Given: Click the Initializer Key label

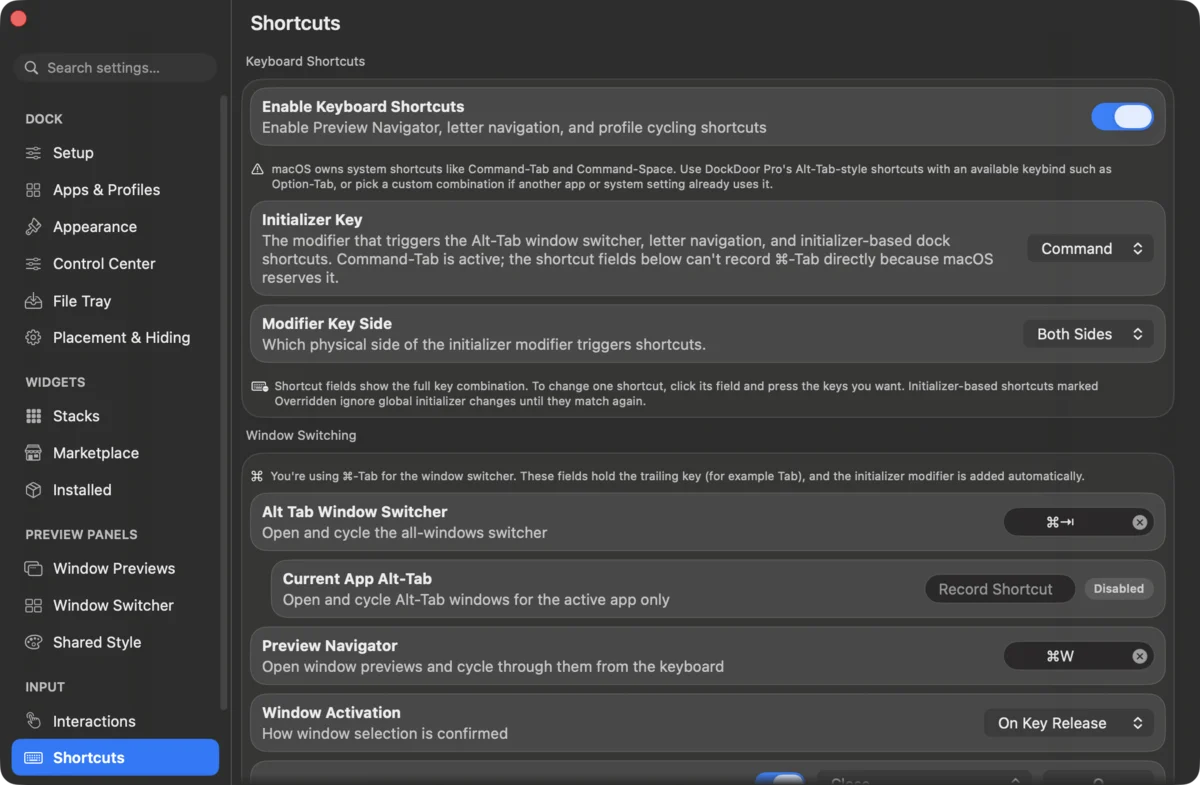Looking at the screenshot, I should [x=312, y=220].
